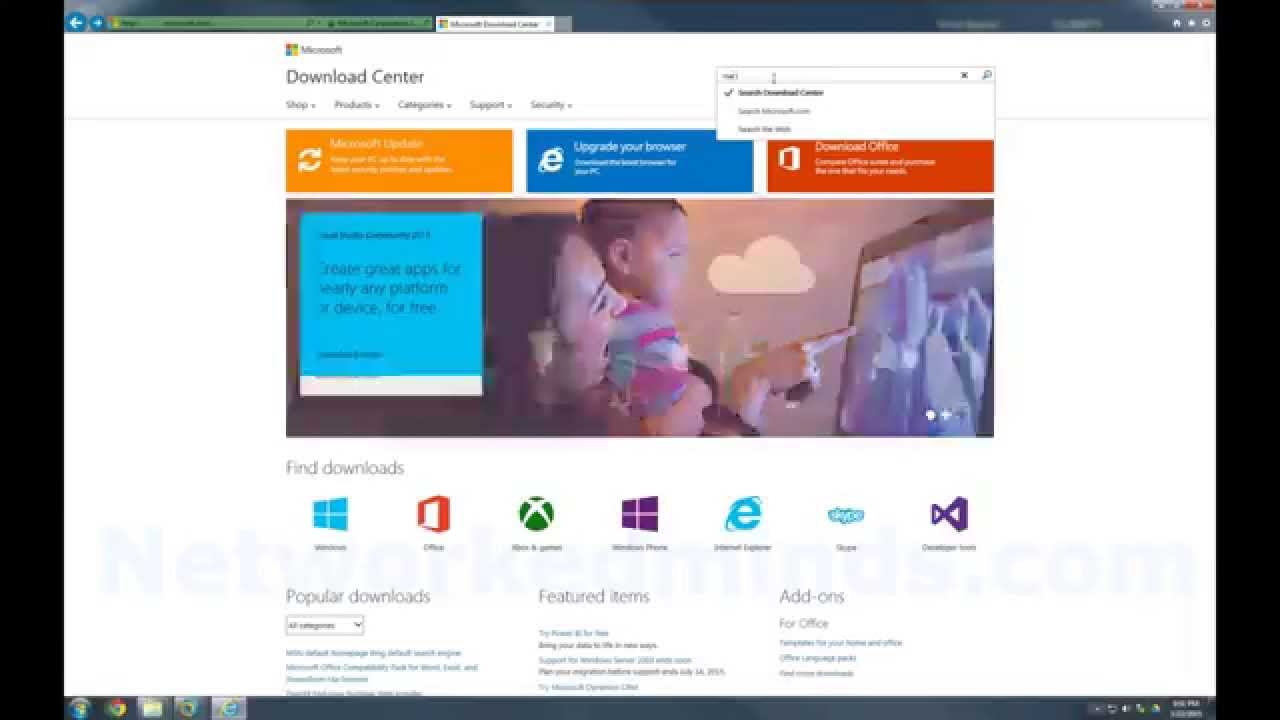Open Internet Explorer downloads icon
Image resolution: width=1280 pixels, height=720 pixels.
(x=743, y=514)
